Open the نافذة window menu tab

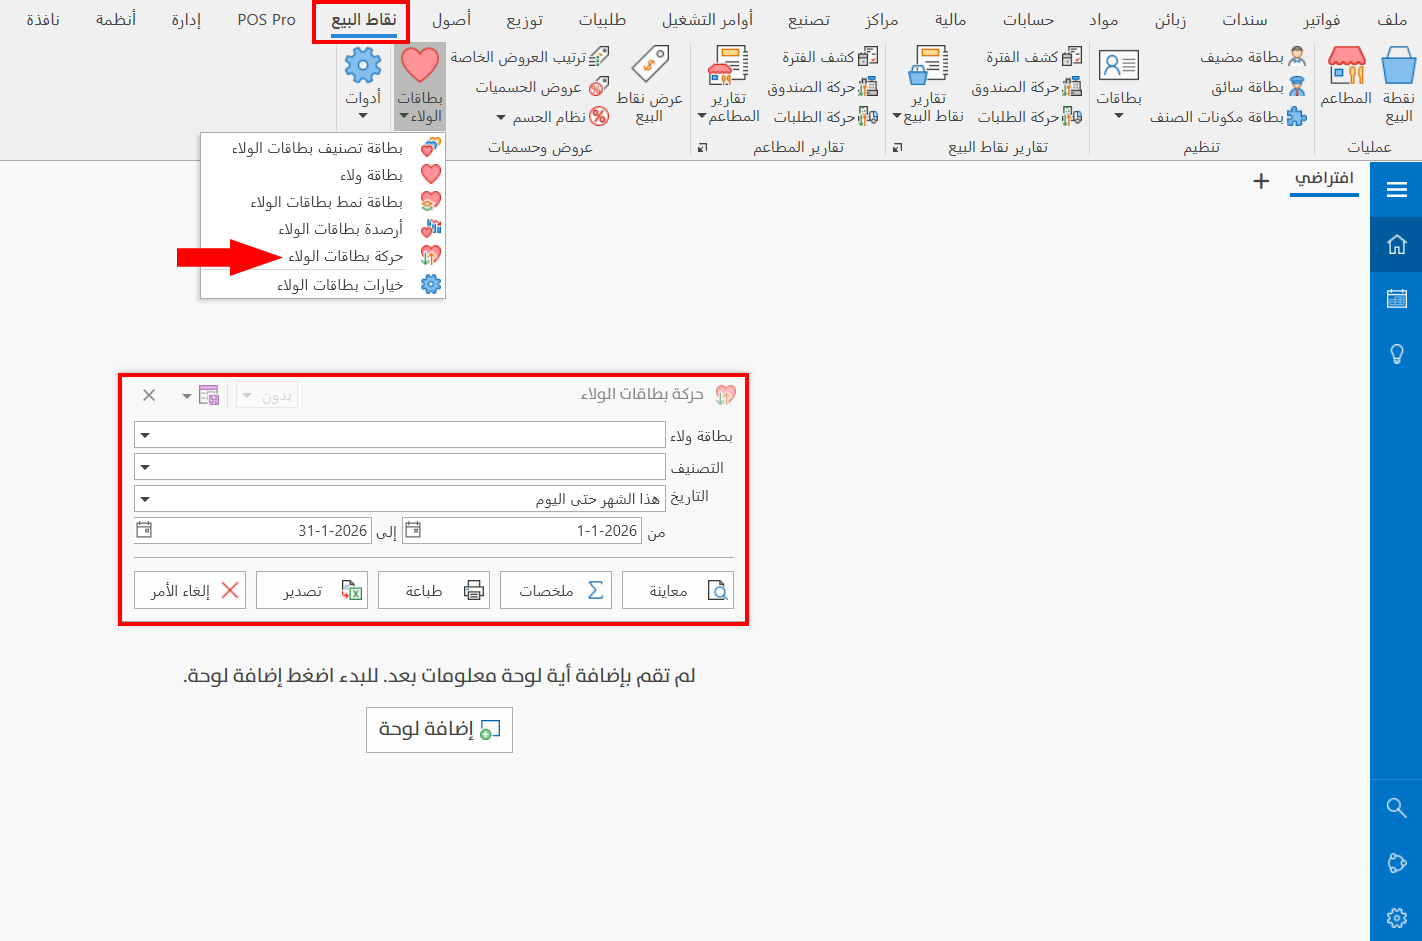click(43, 20)
